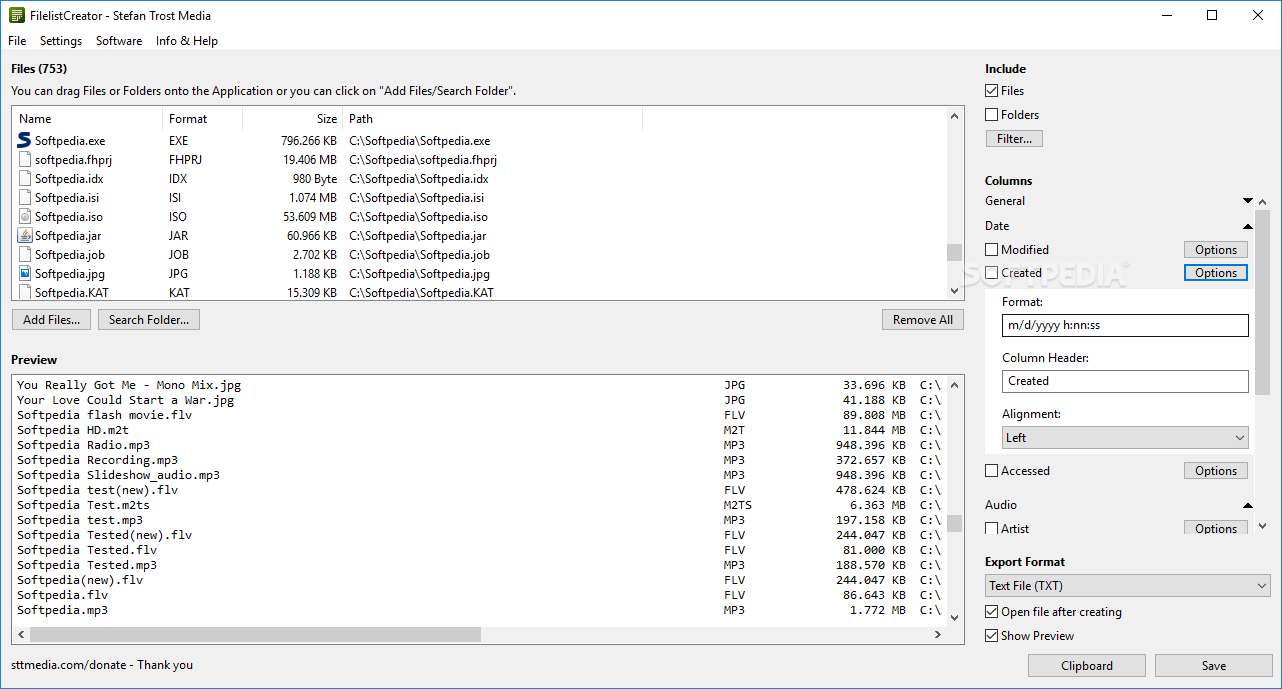1282x689 pixels.
Task: Click down arrow of Columns panel scrollbar
Action: point(1263,526)
